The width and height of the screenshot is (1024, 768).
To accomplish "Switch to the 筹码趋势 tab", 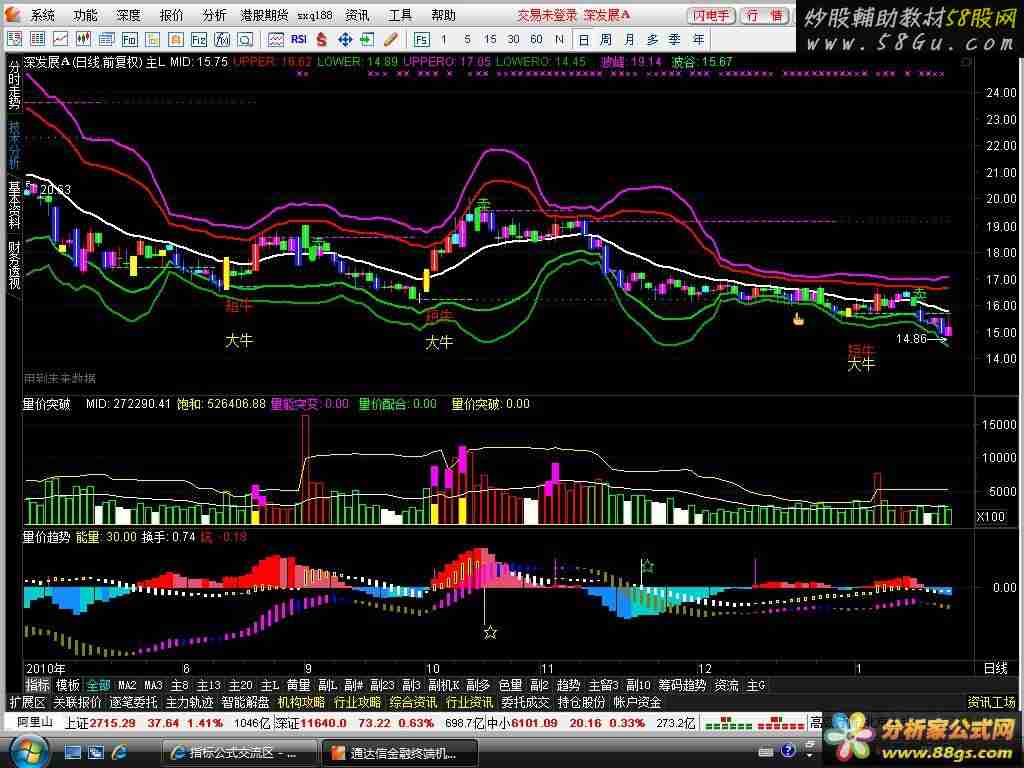I will [x=682, y=685].
